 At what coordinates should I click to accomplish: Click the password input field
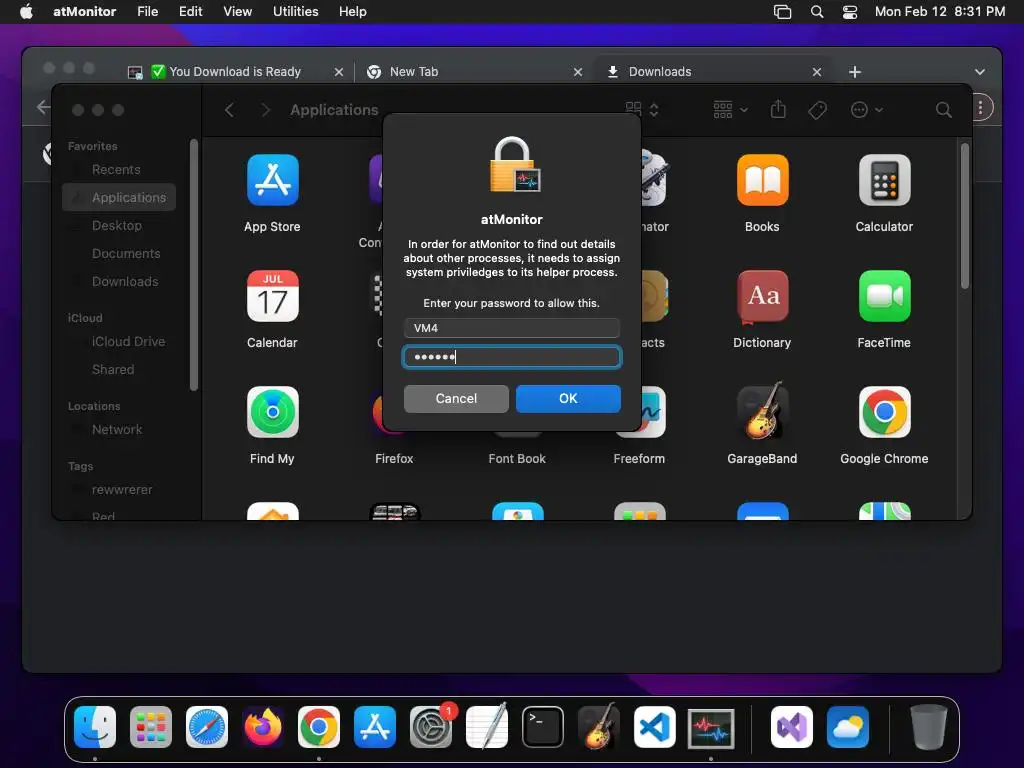point(512,357)
